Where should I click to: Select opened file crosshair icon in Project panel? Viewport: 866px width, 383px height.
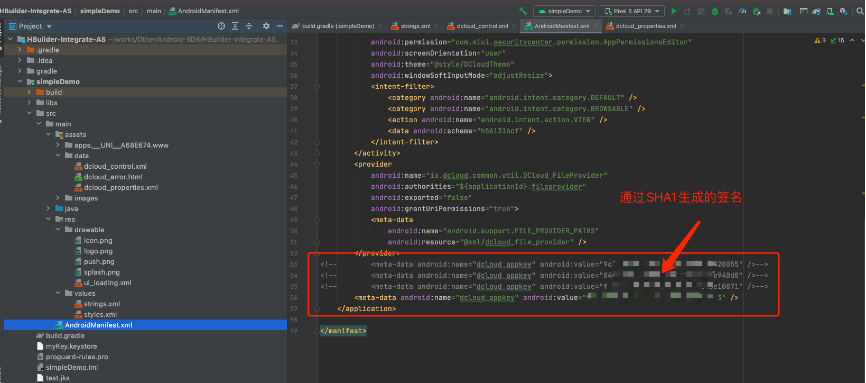coord(221,26)
